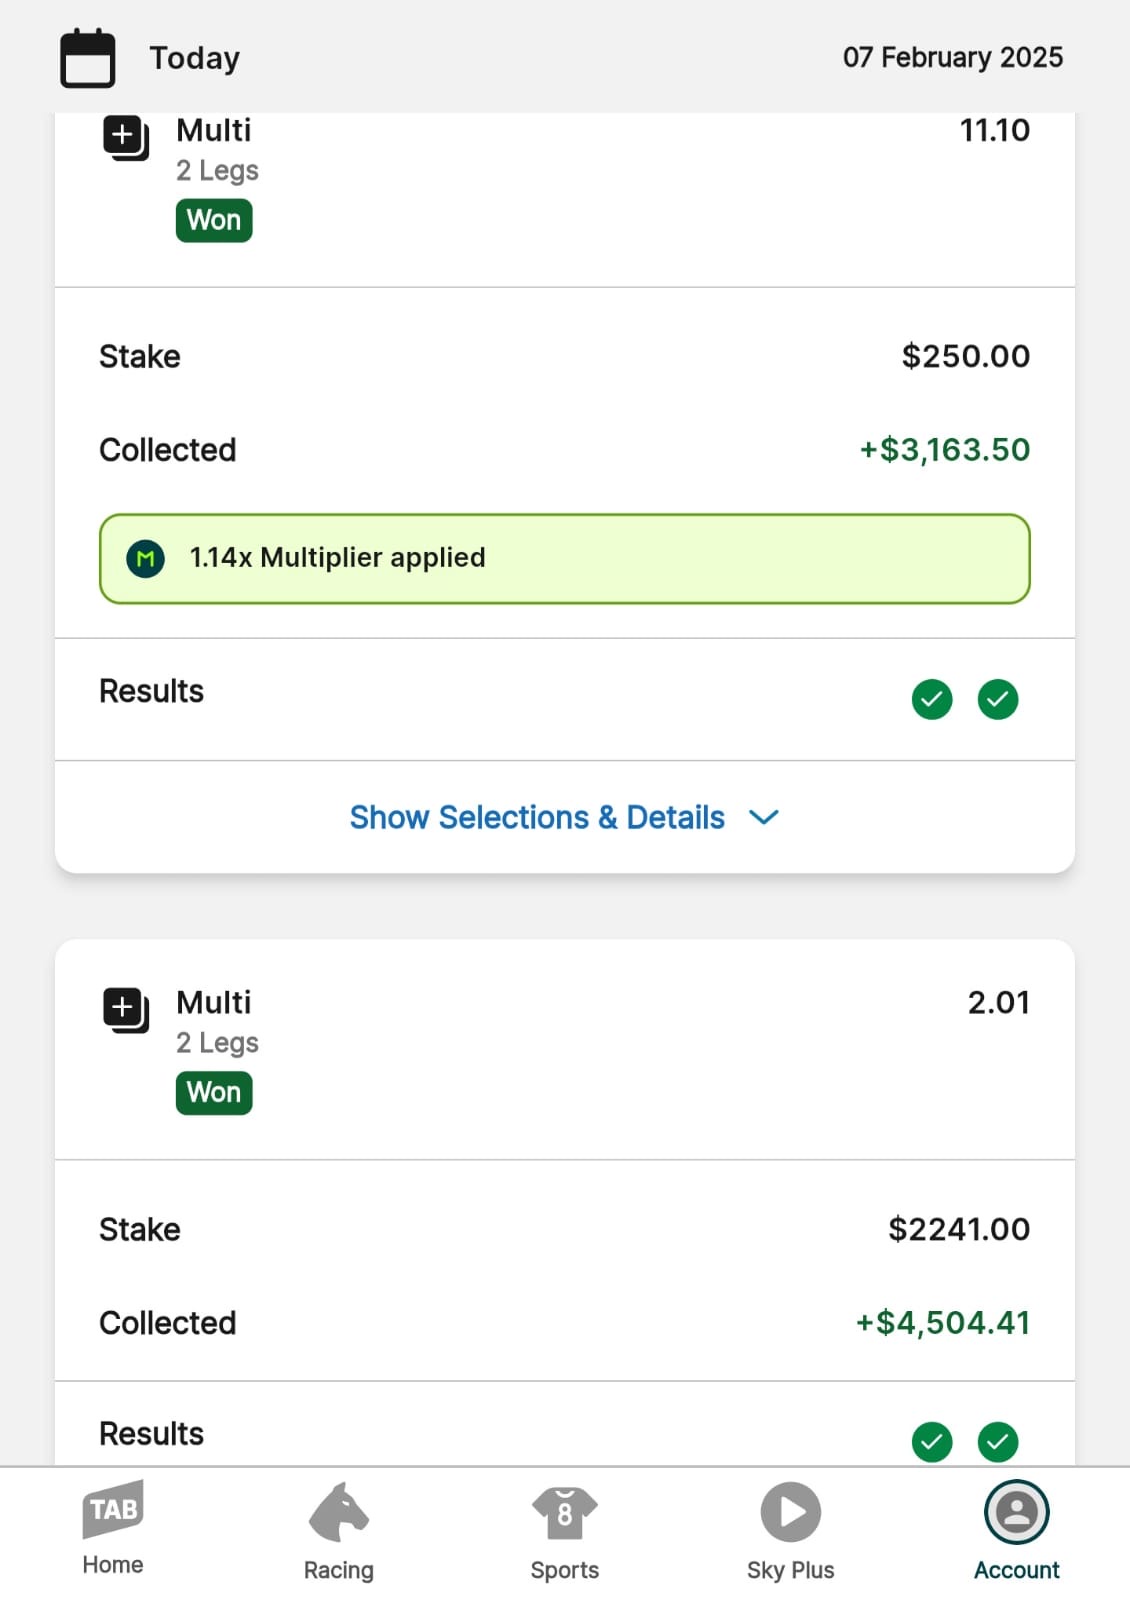This screenshot has width=1130, height=1600.
Task: Open the Account profile icon
Action: pyautogui.click(x=1017, y=1512)
